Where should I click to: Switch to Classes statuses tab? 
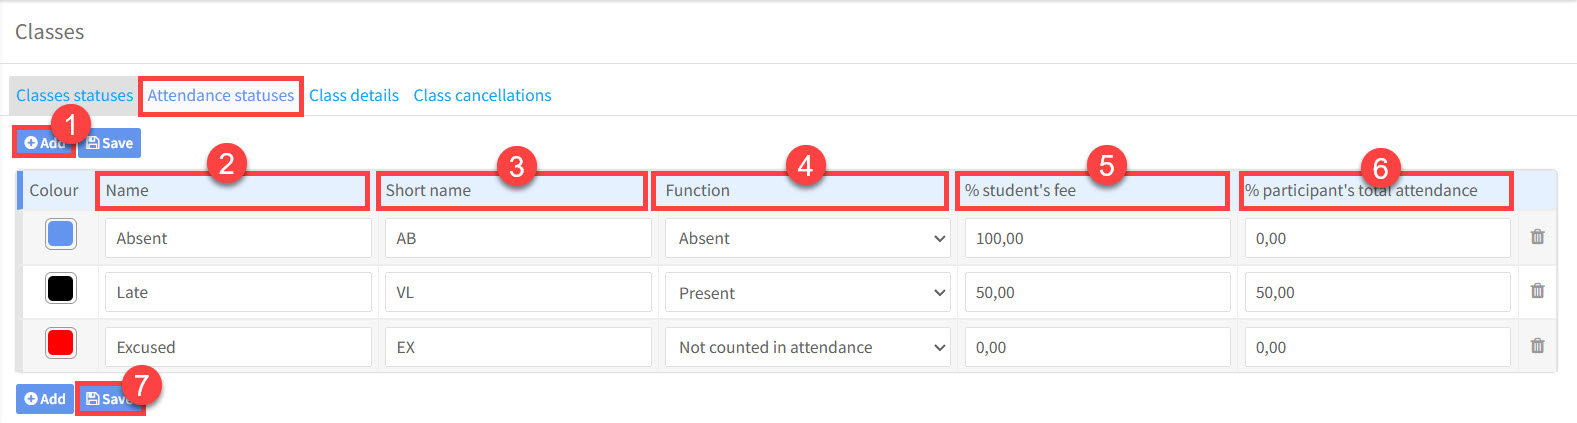[x=74, y=96]
